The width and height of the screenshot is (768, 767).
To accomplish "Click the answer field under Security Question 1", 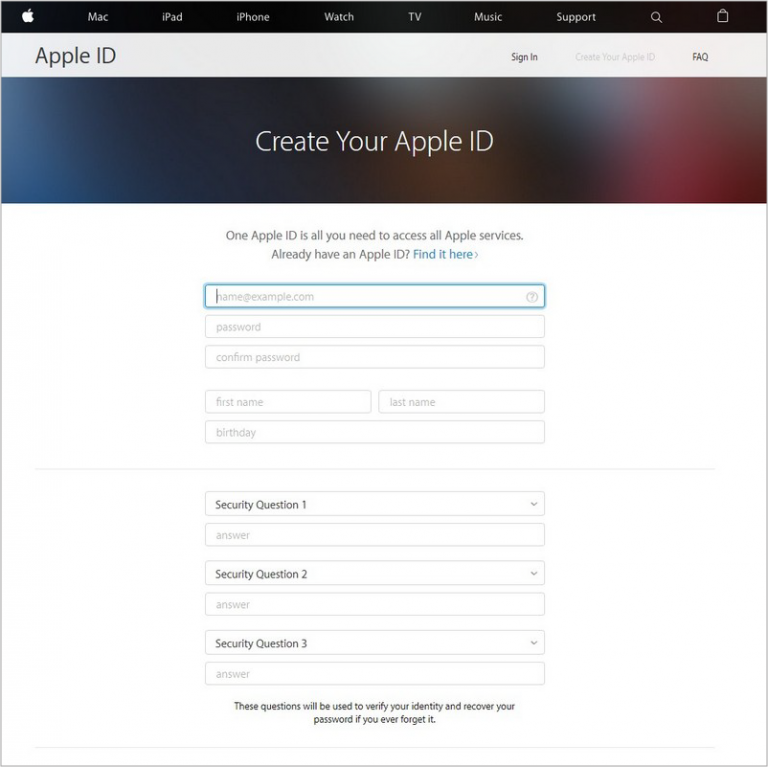I will click(x=375, y=535).
